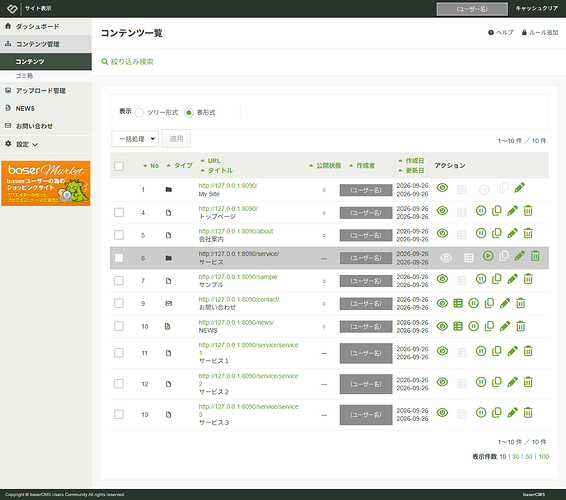
Task: Preview My Site with eye icon
Action: 442,188
